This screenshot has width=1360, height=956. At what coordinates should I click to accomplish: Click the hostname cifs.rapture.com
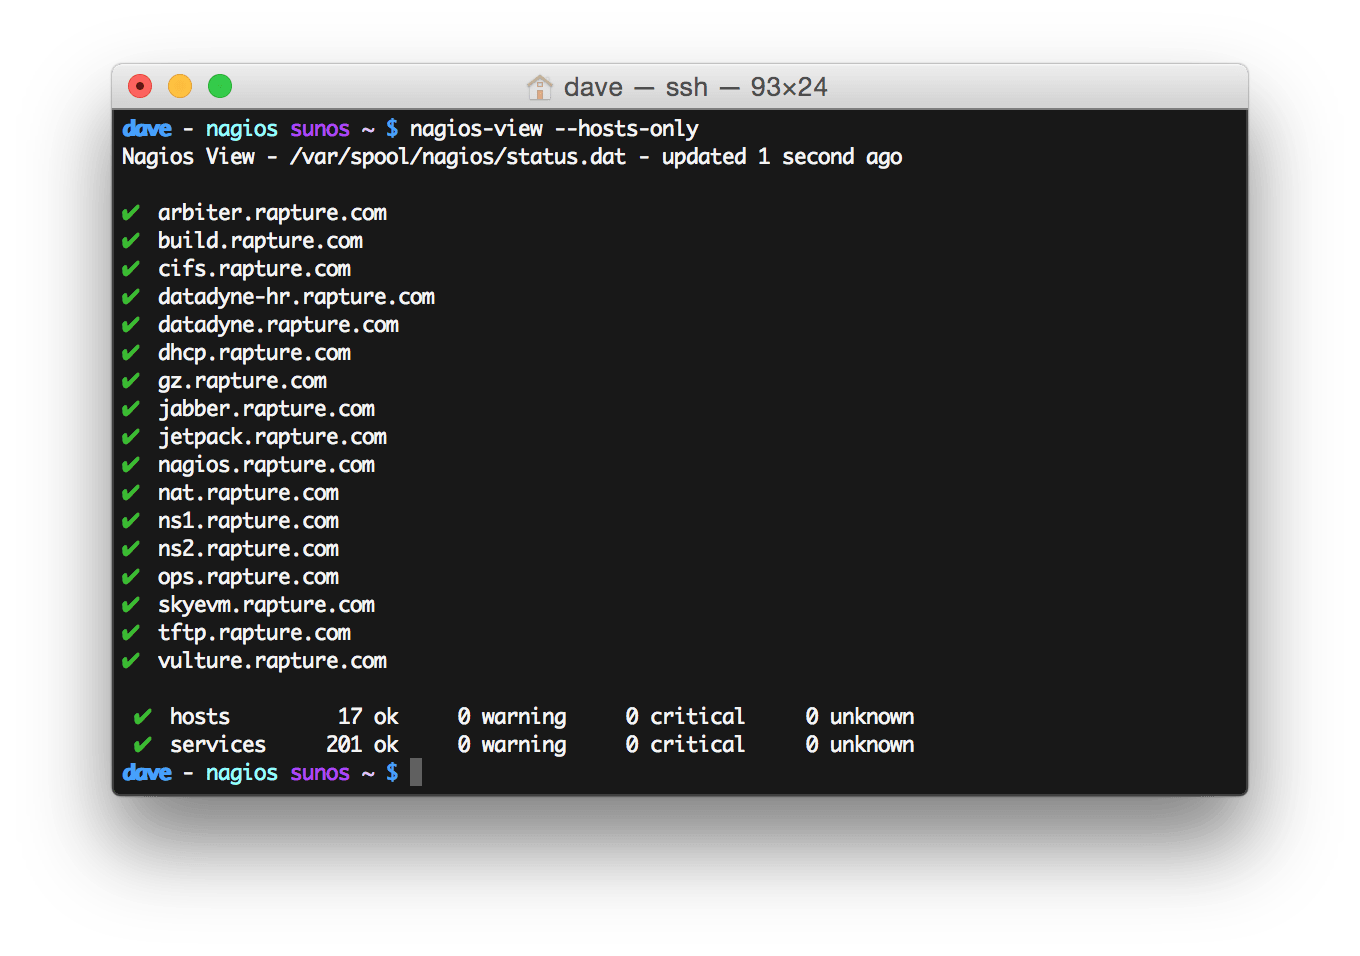[x=254, y=269]
